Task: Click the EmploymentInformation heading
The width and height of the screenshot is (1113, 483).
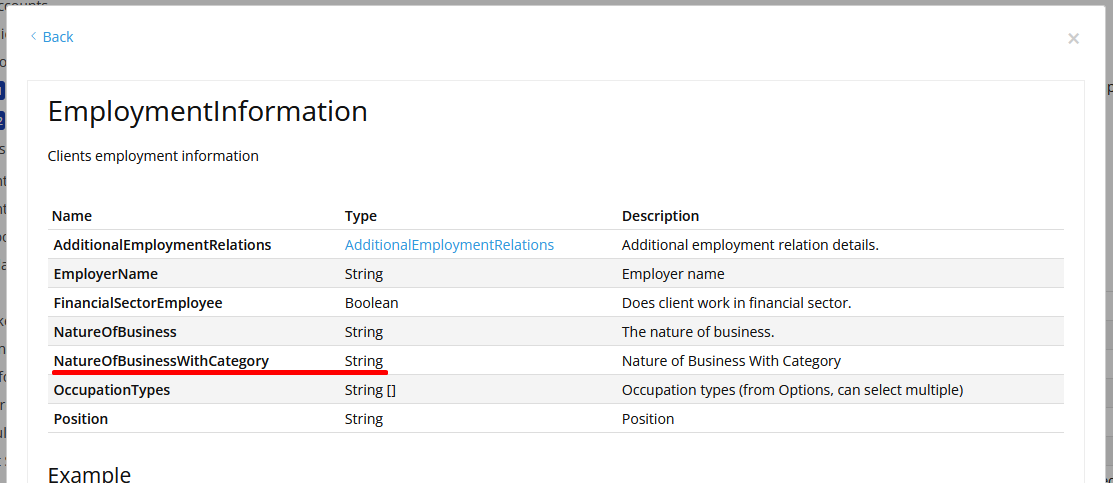Action: 208,111
